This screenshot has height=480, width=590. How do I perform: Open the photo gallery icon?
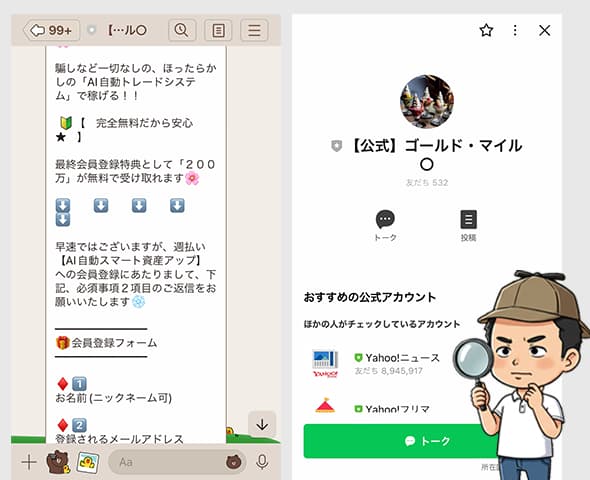point(88,462)
